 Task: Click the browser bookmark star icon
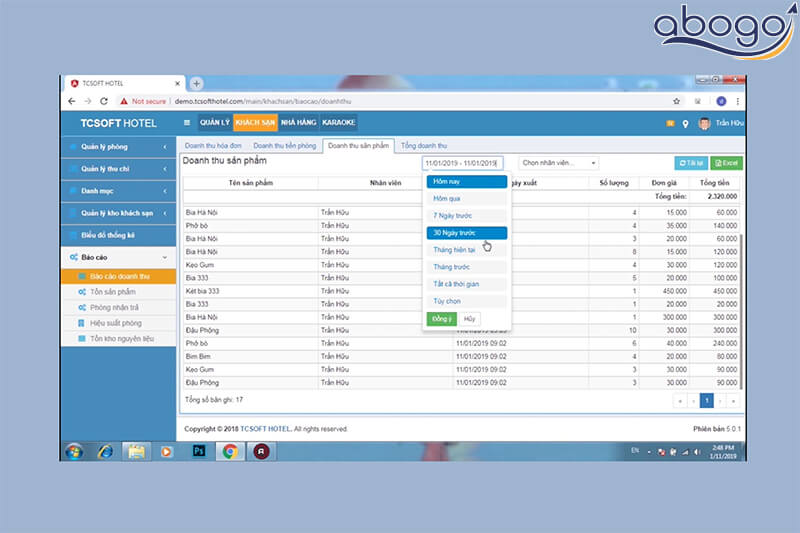pyautogui.click(x=677, y=101)
